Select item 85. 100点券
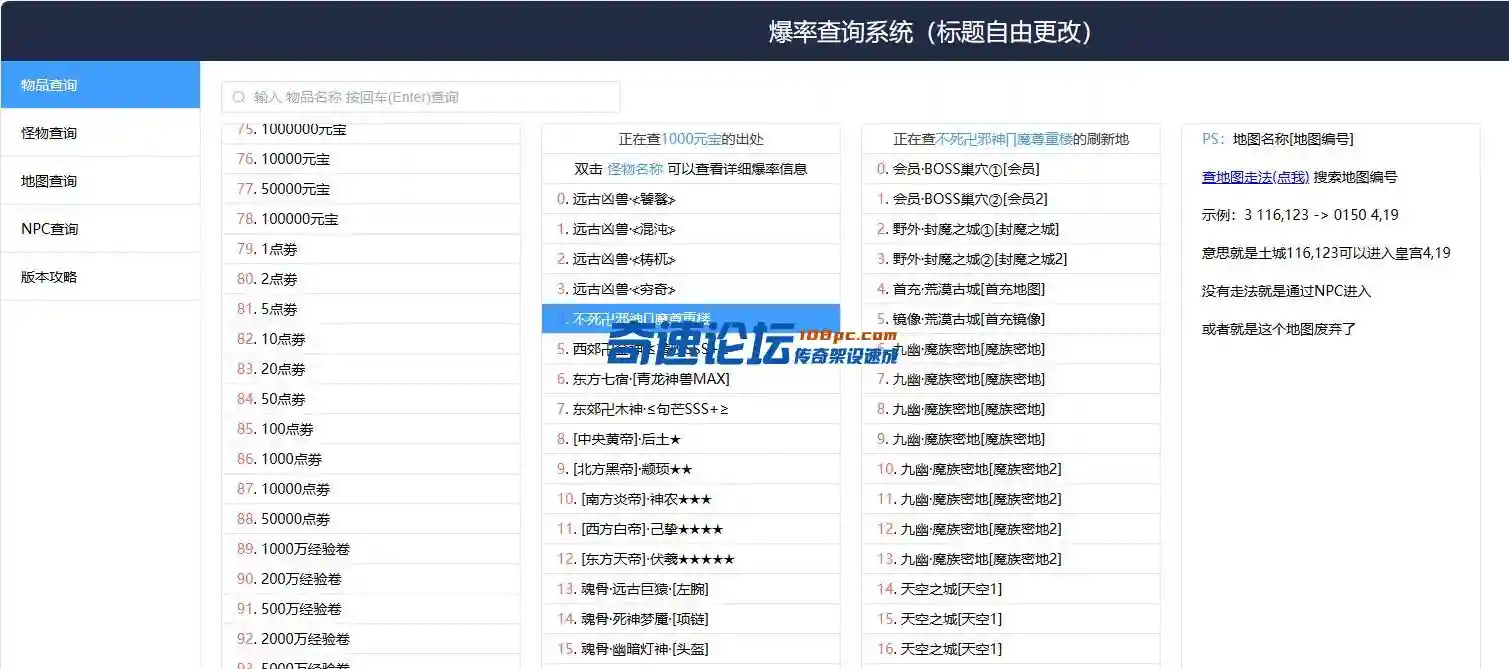Viewport: 1509px width, 669px height. coord(371,429)
